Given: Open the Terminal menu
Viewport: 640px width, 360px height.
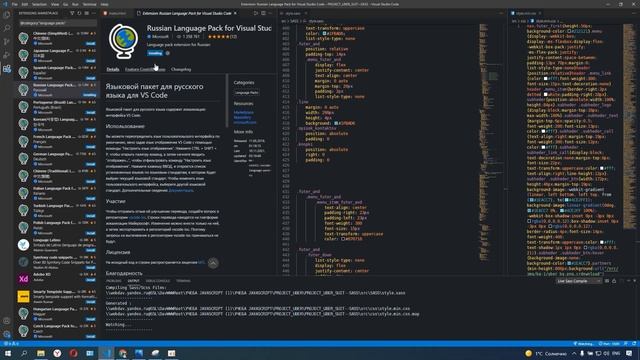Looking at the screenshot, I should [x=89, y=4].
